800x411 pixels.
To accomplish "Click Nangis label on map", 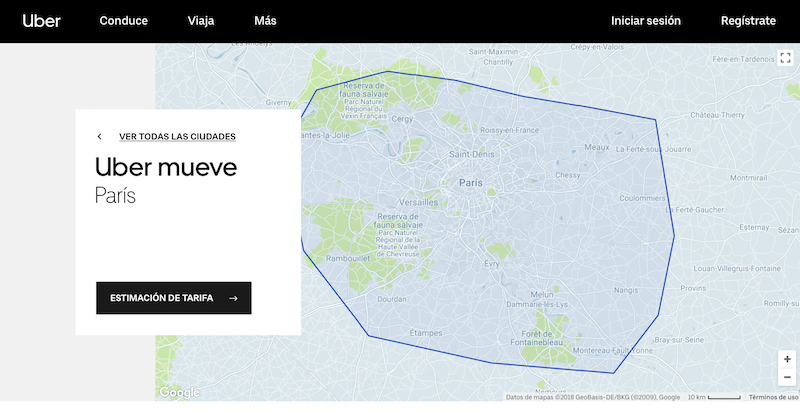I will [626, 290].
